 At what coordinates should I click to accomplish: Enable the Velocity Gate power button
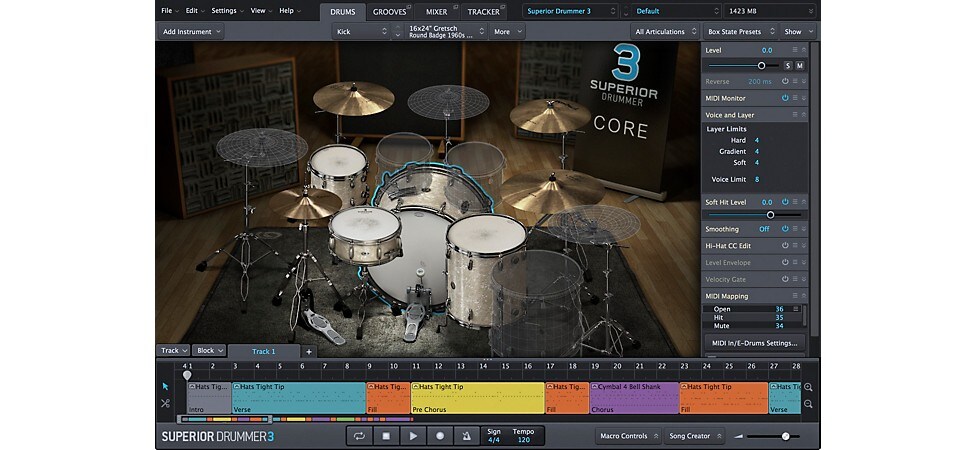tap(785, 279)
